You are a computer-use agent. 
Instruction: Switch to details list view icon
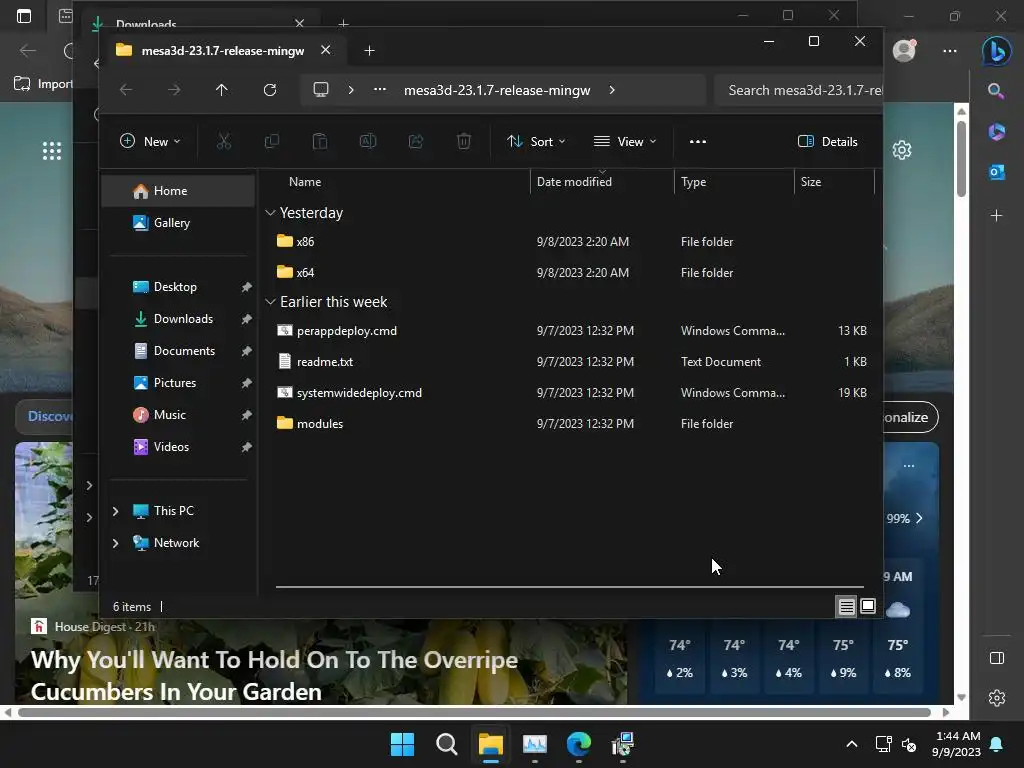(846, 607)
